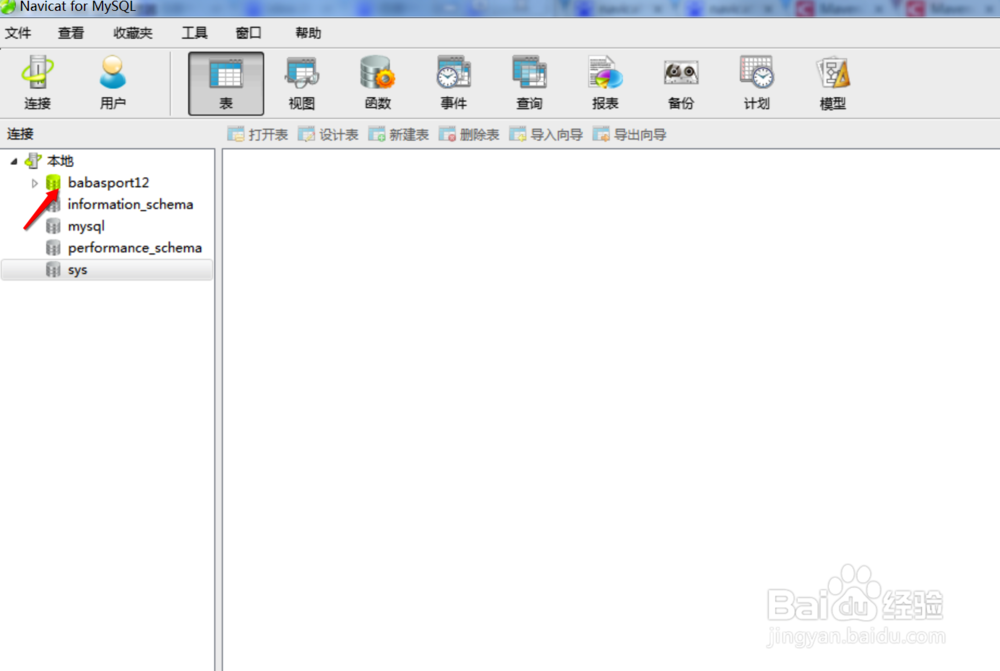
Task: Open the 查看 (View) menu
Action: pyautogui.click(x=71, y=33)
